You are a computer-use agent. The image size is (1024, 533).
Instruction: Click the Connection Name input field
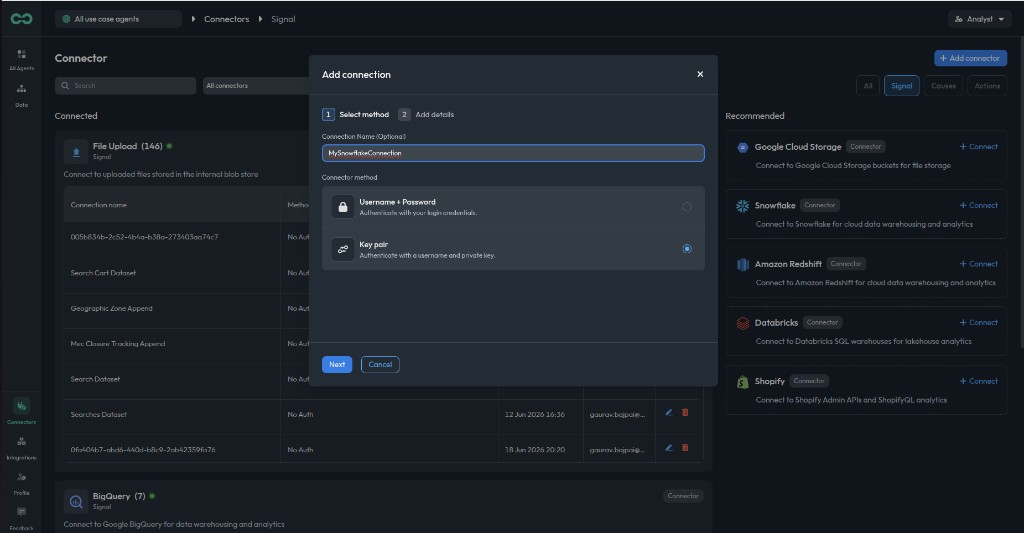point(513,153)
